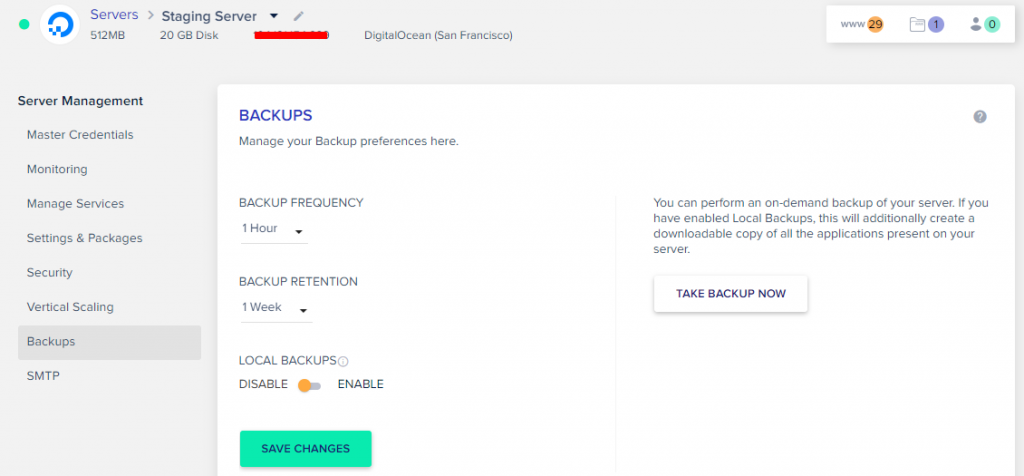1024x476 pixels.
Task: Open the Backup Frequency dropdown
Action: click(x=273, y=229)
